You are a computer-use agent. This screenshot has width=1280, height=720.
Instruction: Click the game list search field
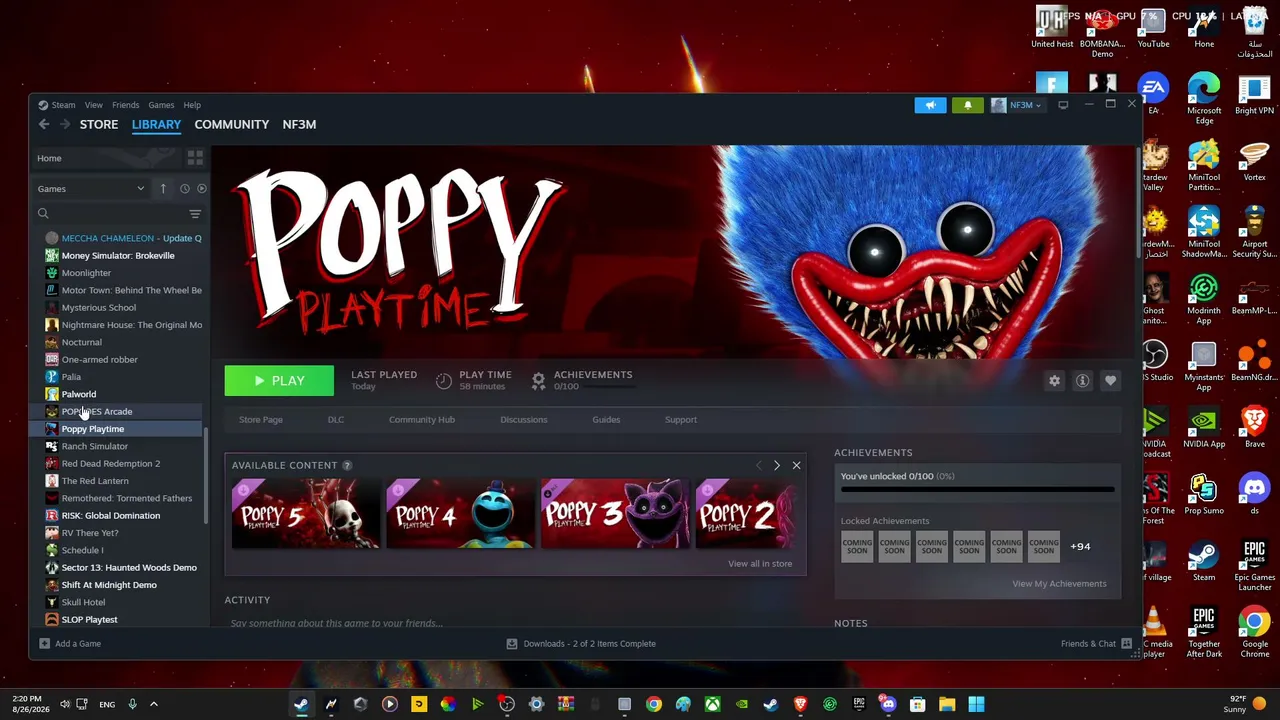[x=110, y=213]
